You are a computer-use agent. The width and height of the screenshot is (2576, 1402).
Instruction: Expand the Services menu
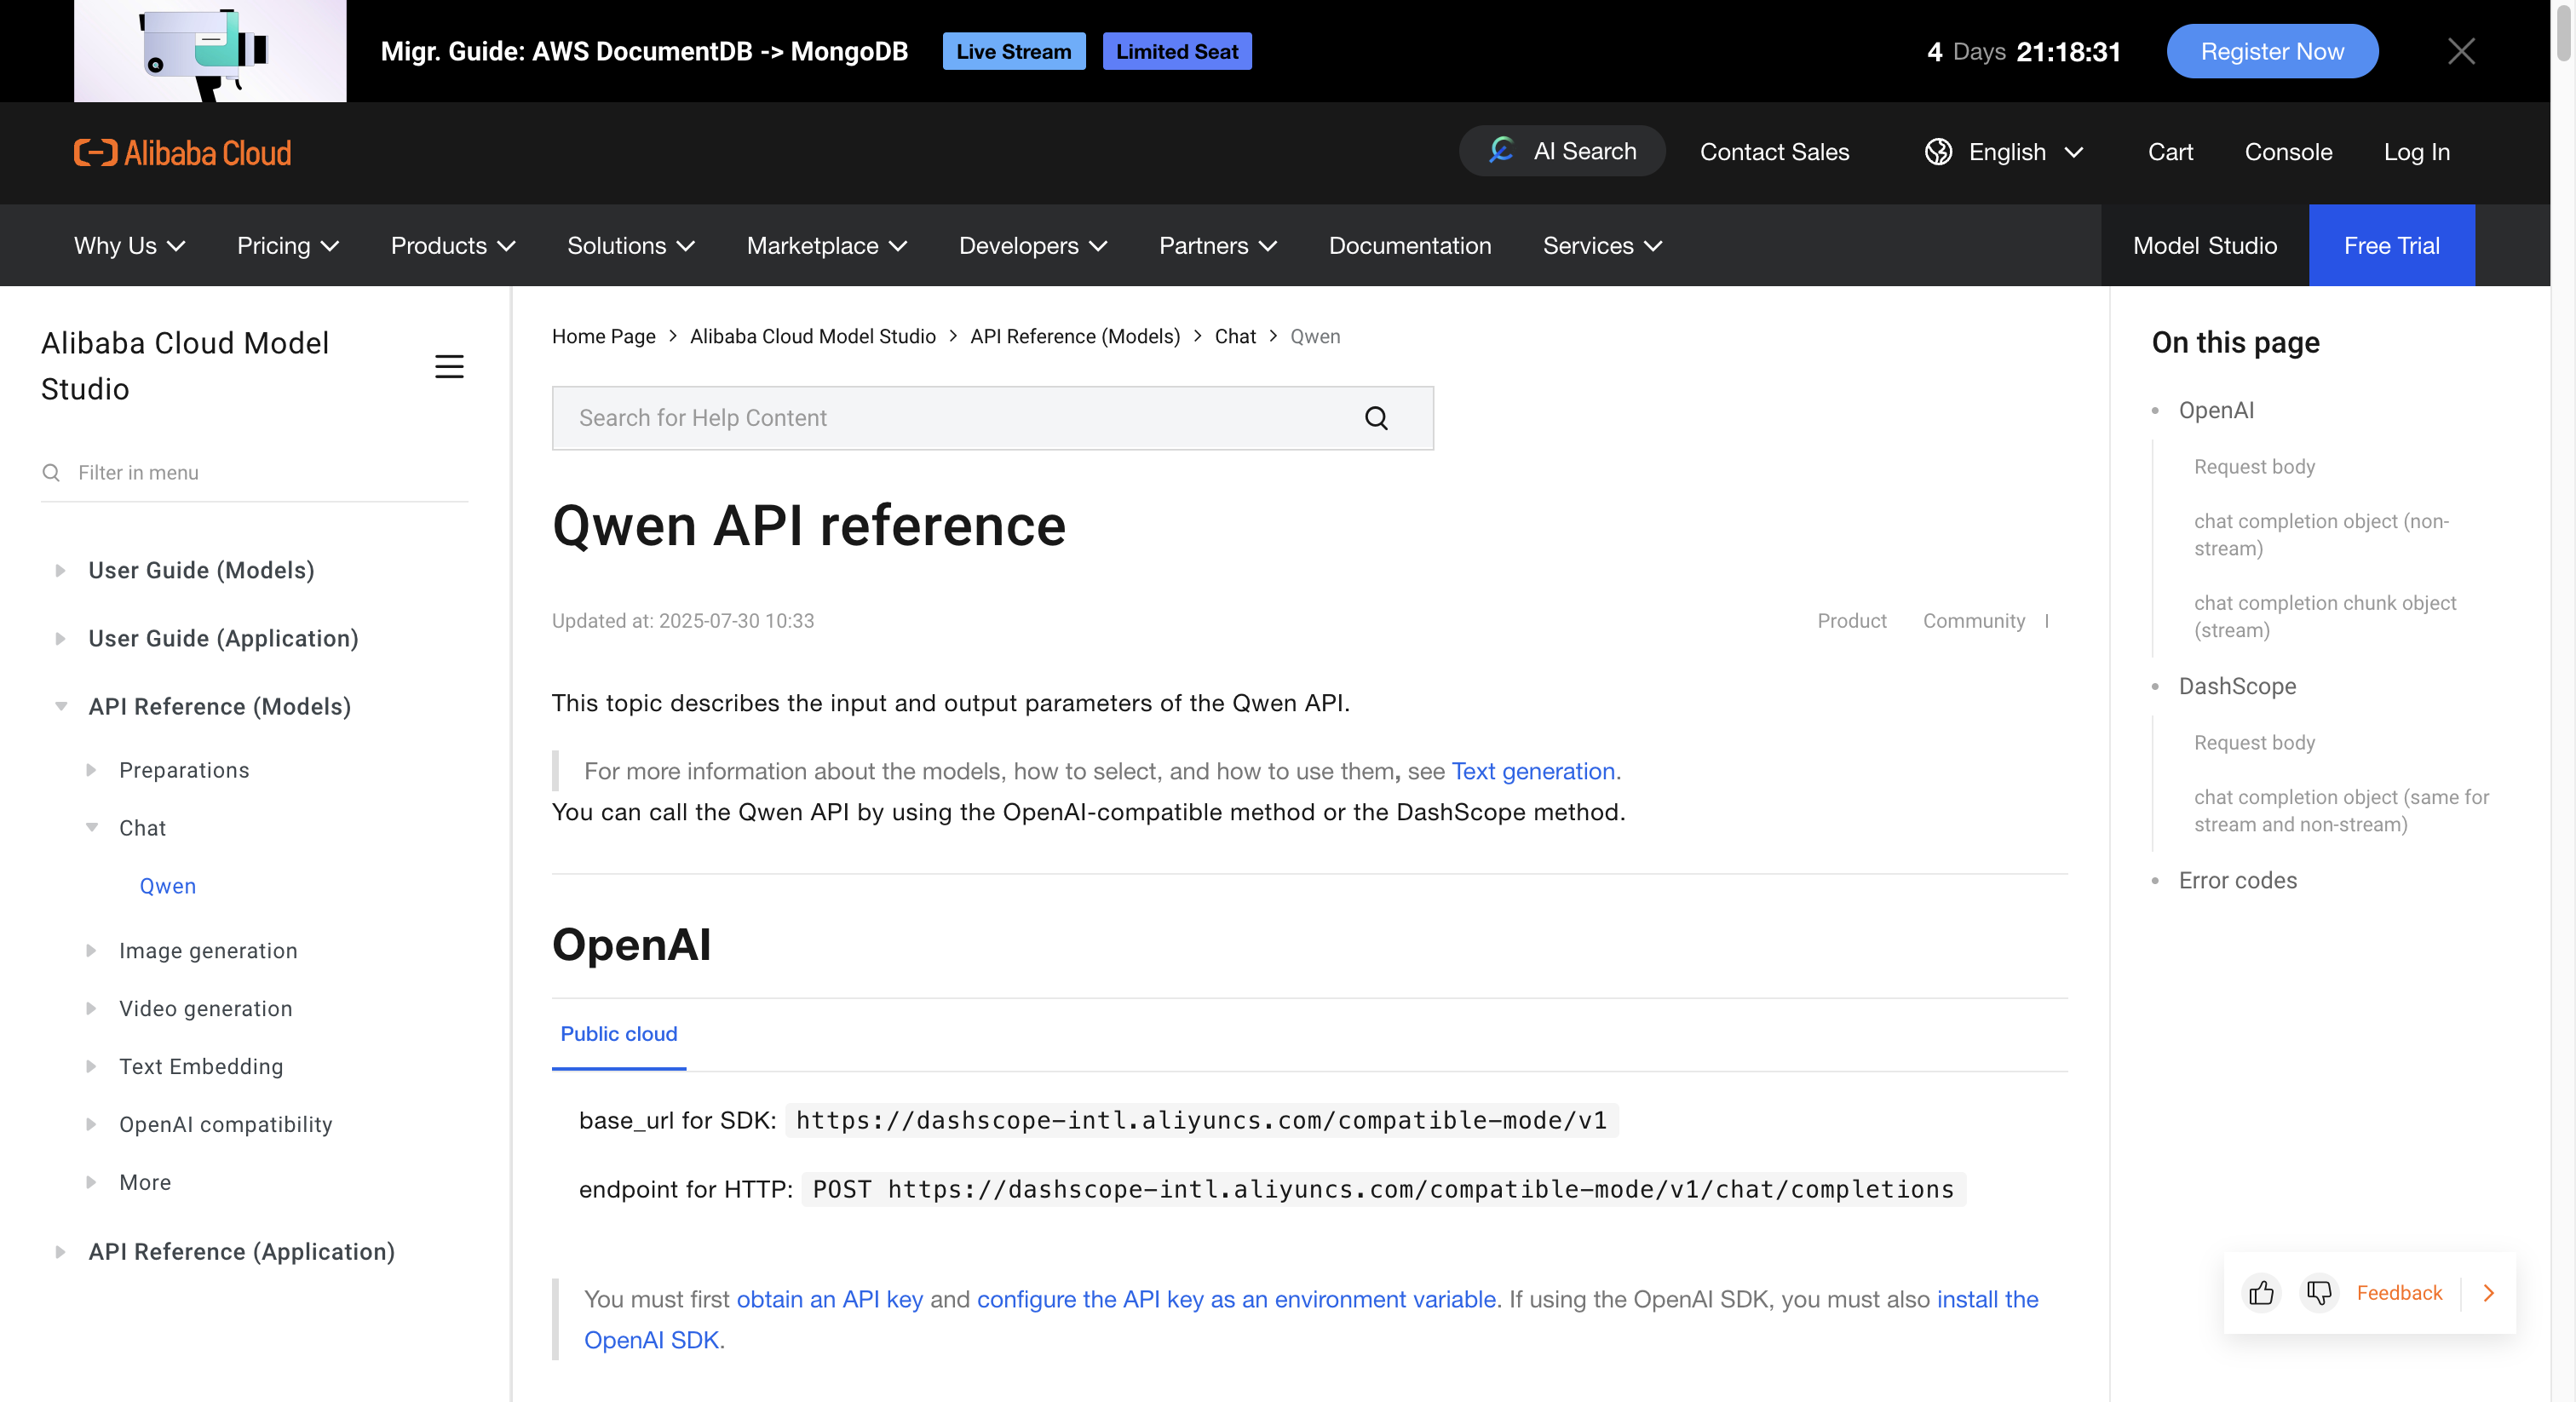(1602, 246)
